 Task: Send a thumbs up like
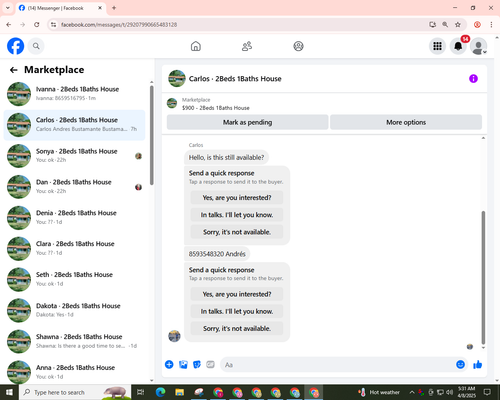pos(478,365)
